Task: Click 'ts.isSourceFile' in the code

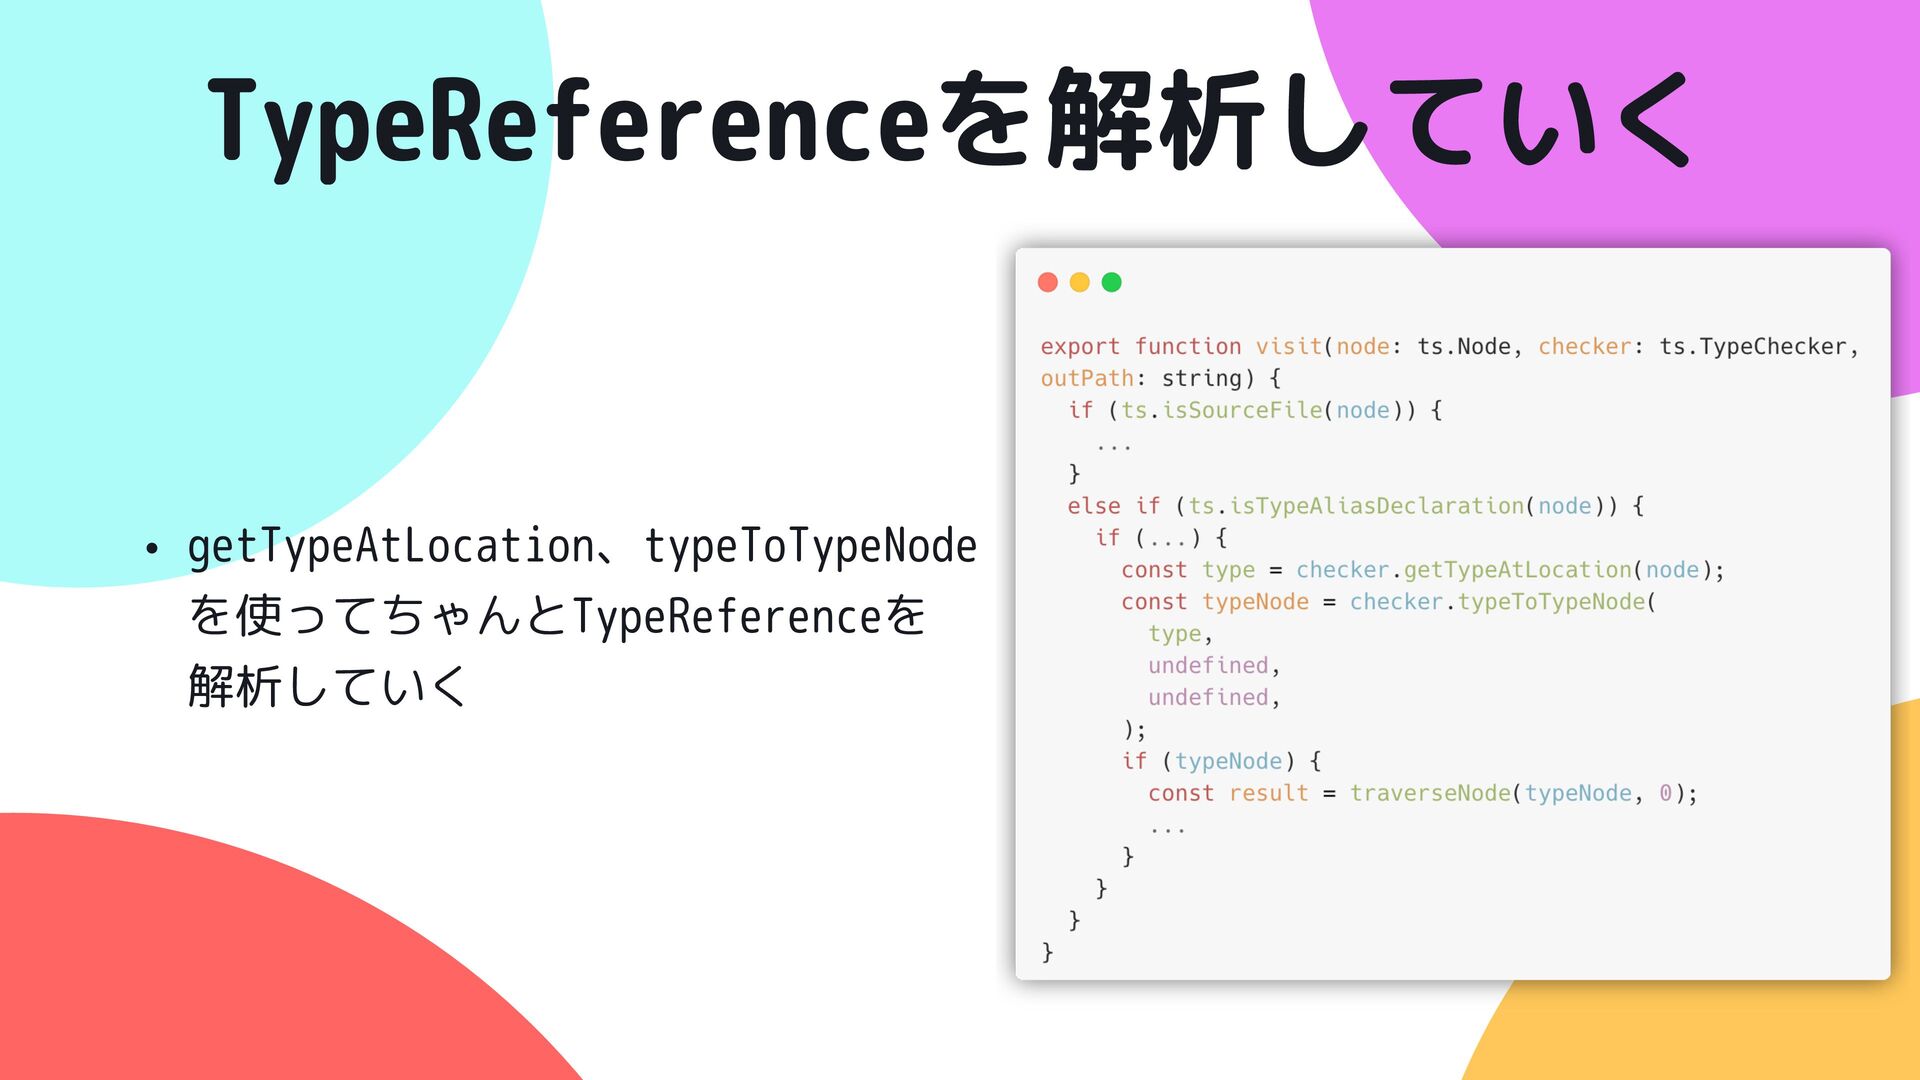Action: 1221,410
